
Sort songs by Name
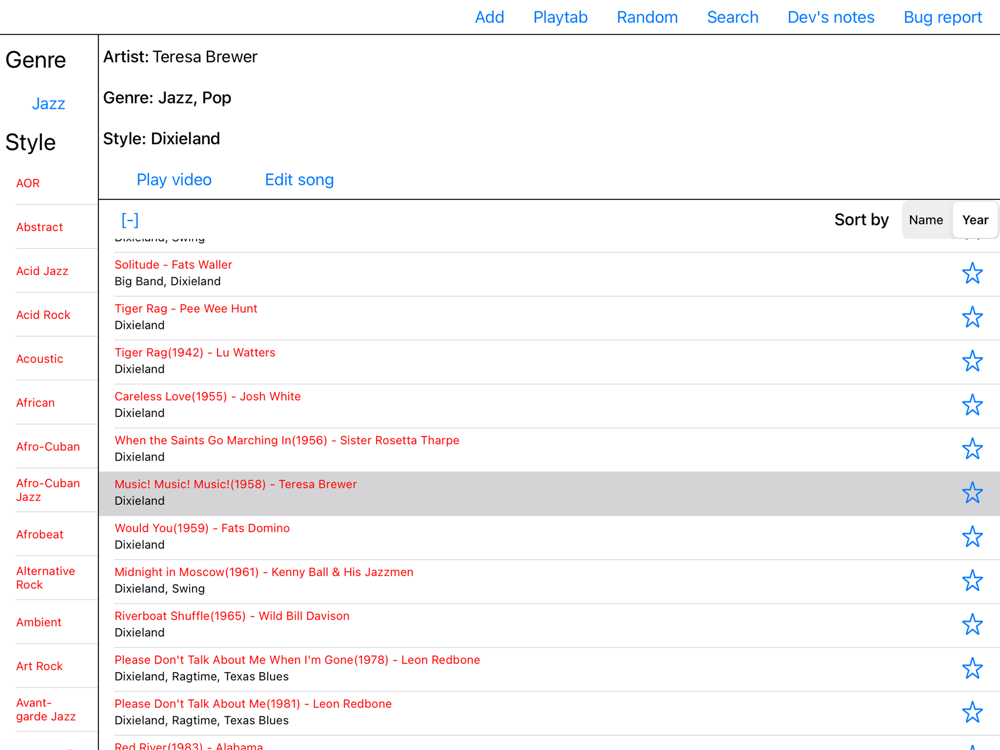point(926,220)
